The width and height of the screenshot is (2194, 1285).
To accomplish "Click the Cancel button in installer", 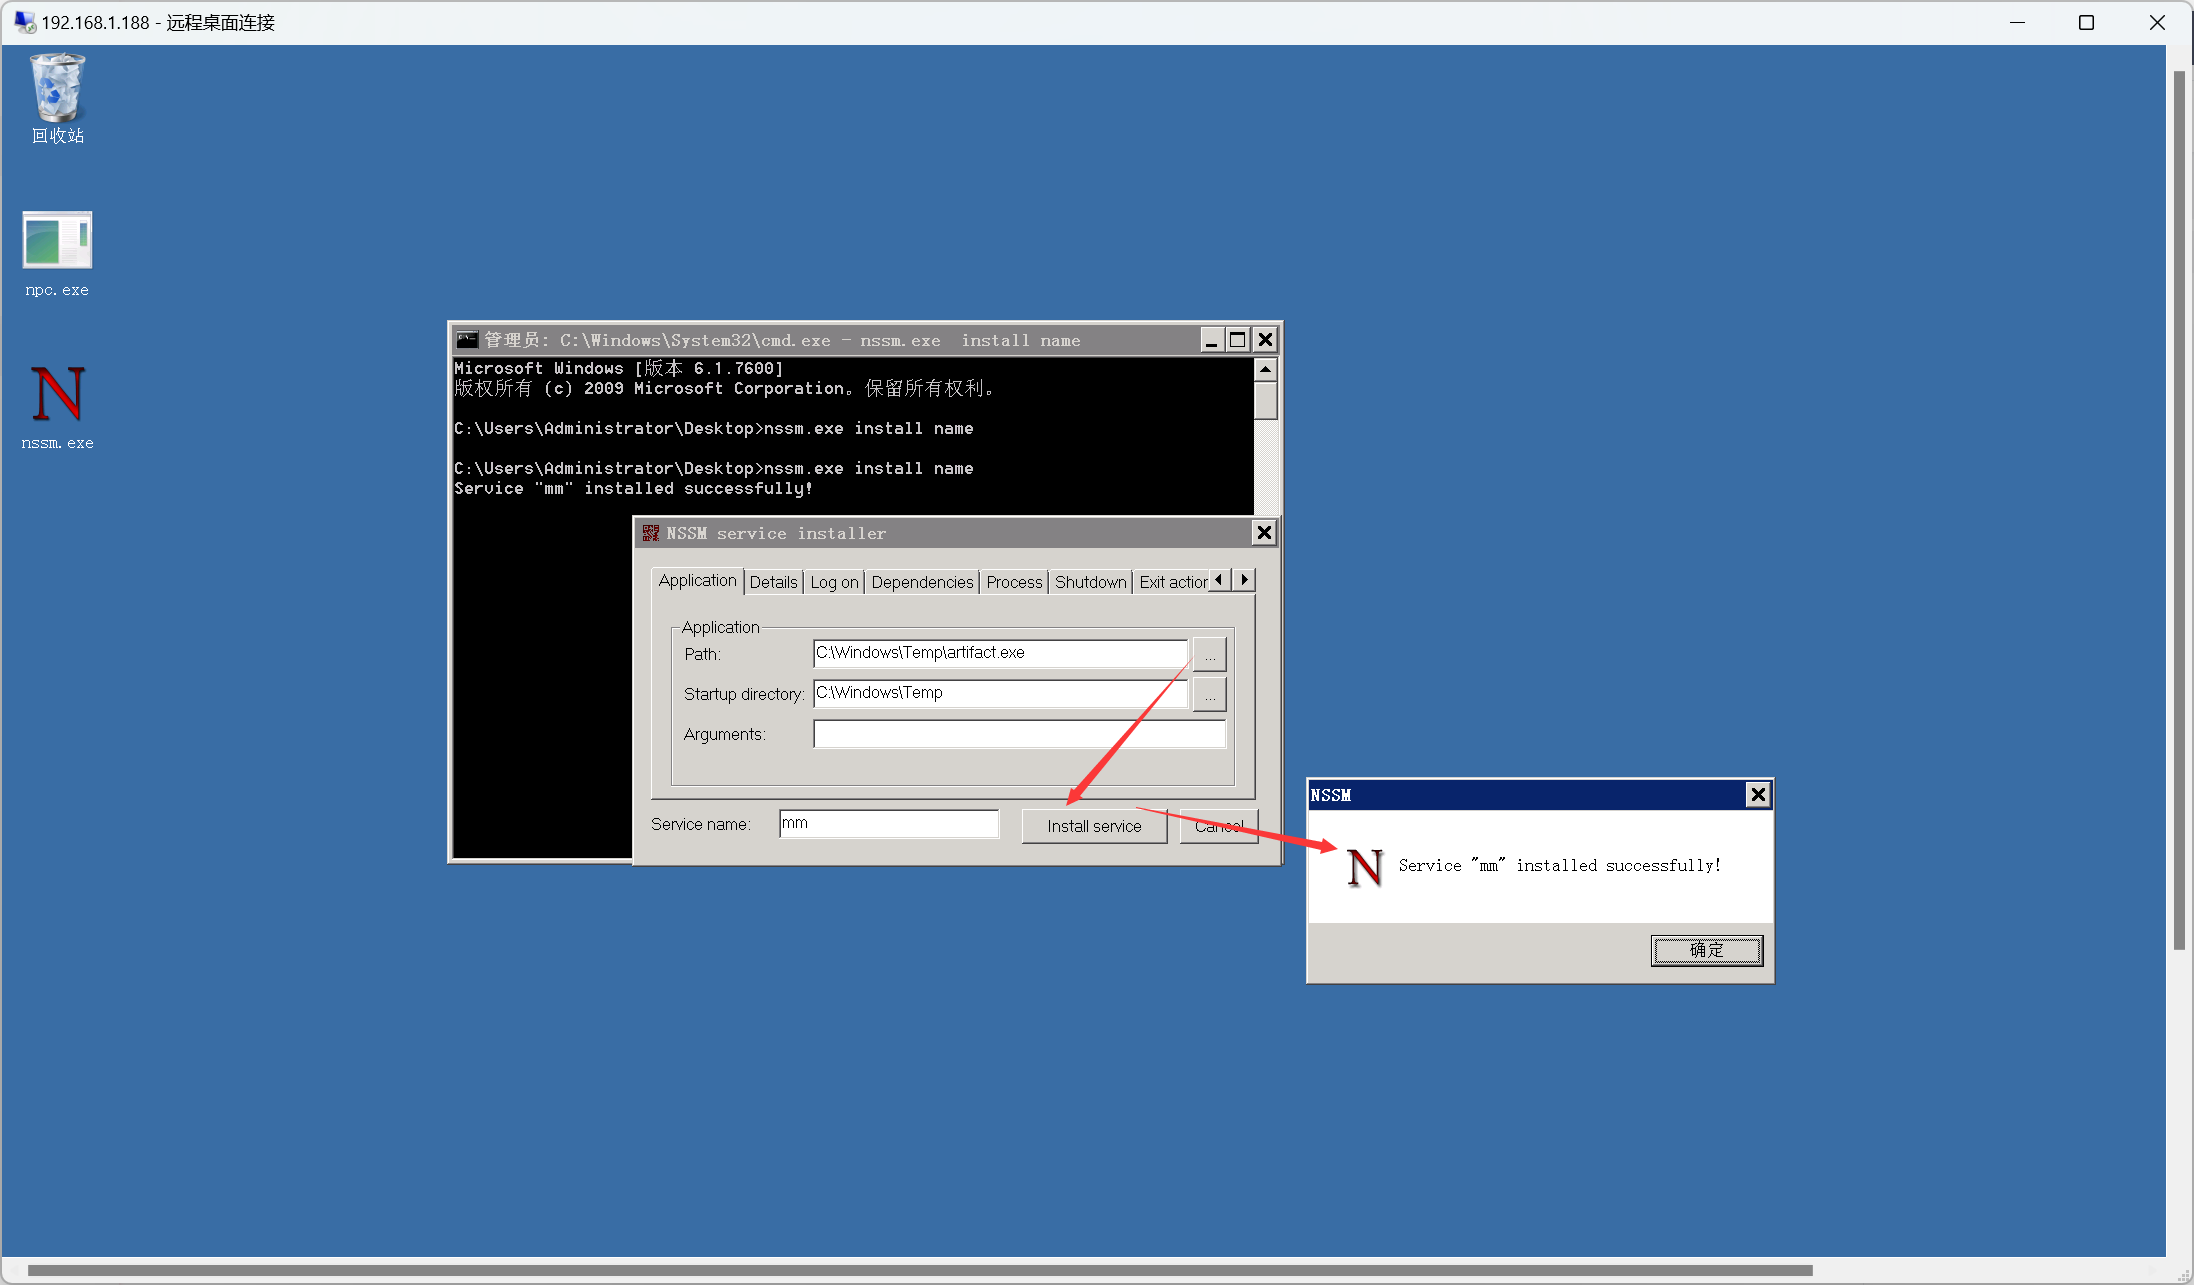I will pyautogui.click(x=1219, y=826).
